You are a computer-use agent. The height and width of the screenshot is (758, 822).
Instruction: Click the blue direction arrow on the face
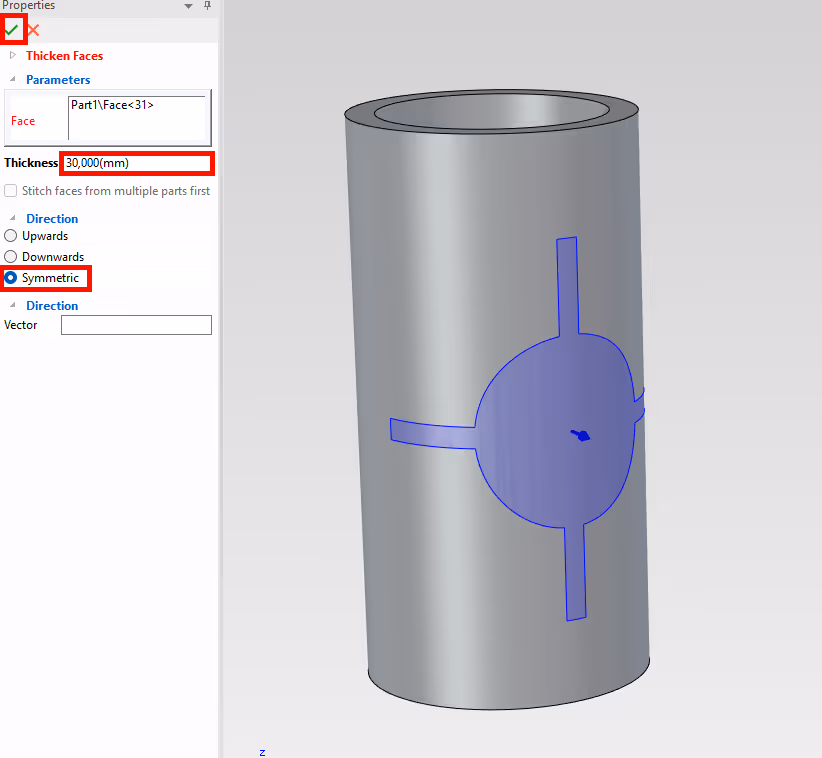[580, 435]
